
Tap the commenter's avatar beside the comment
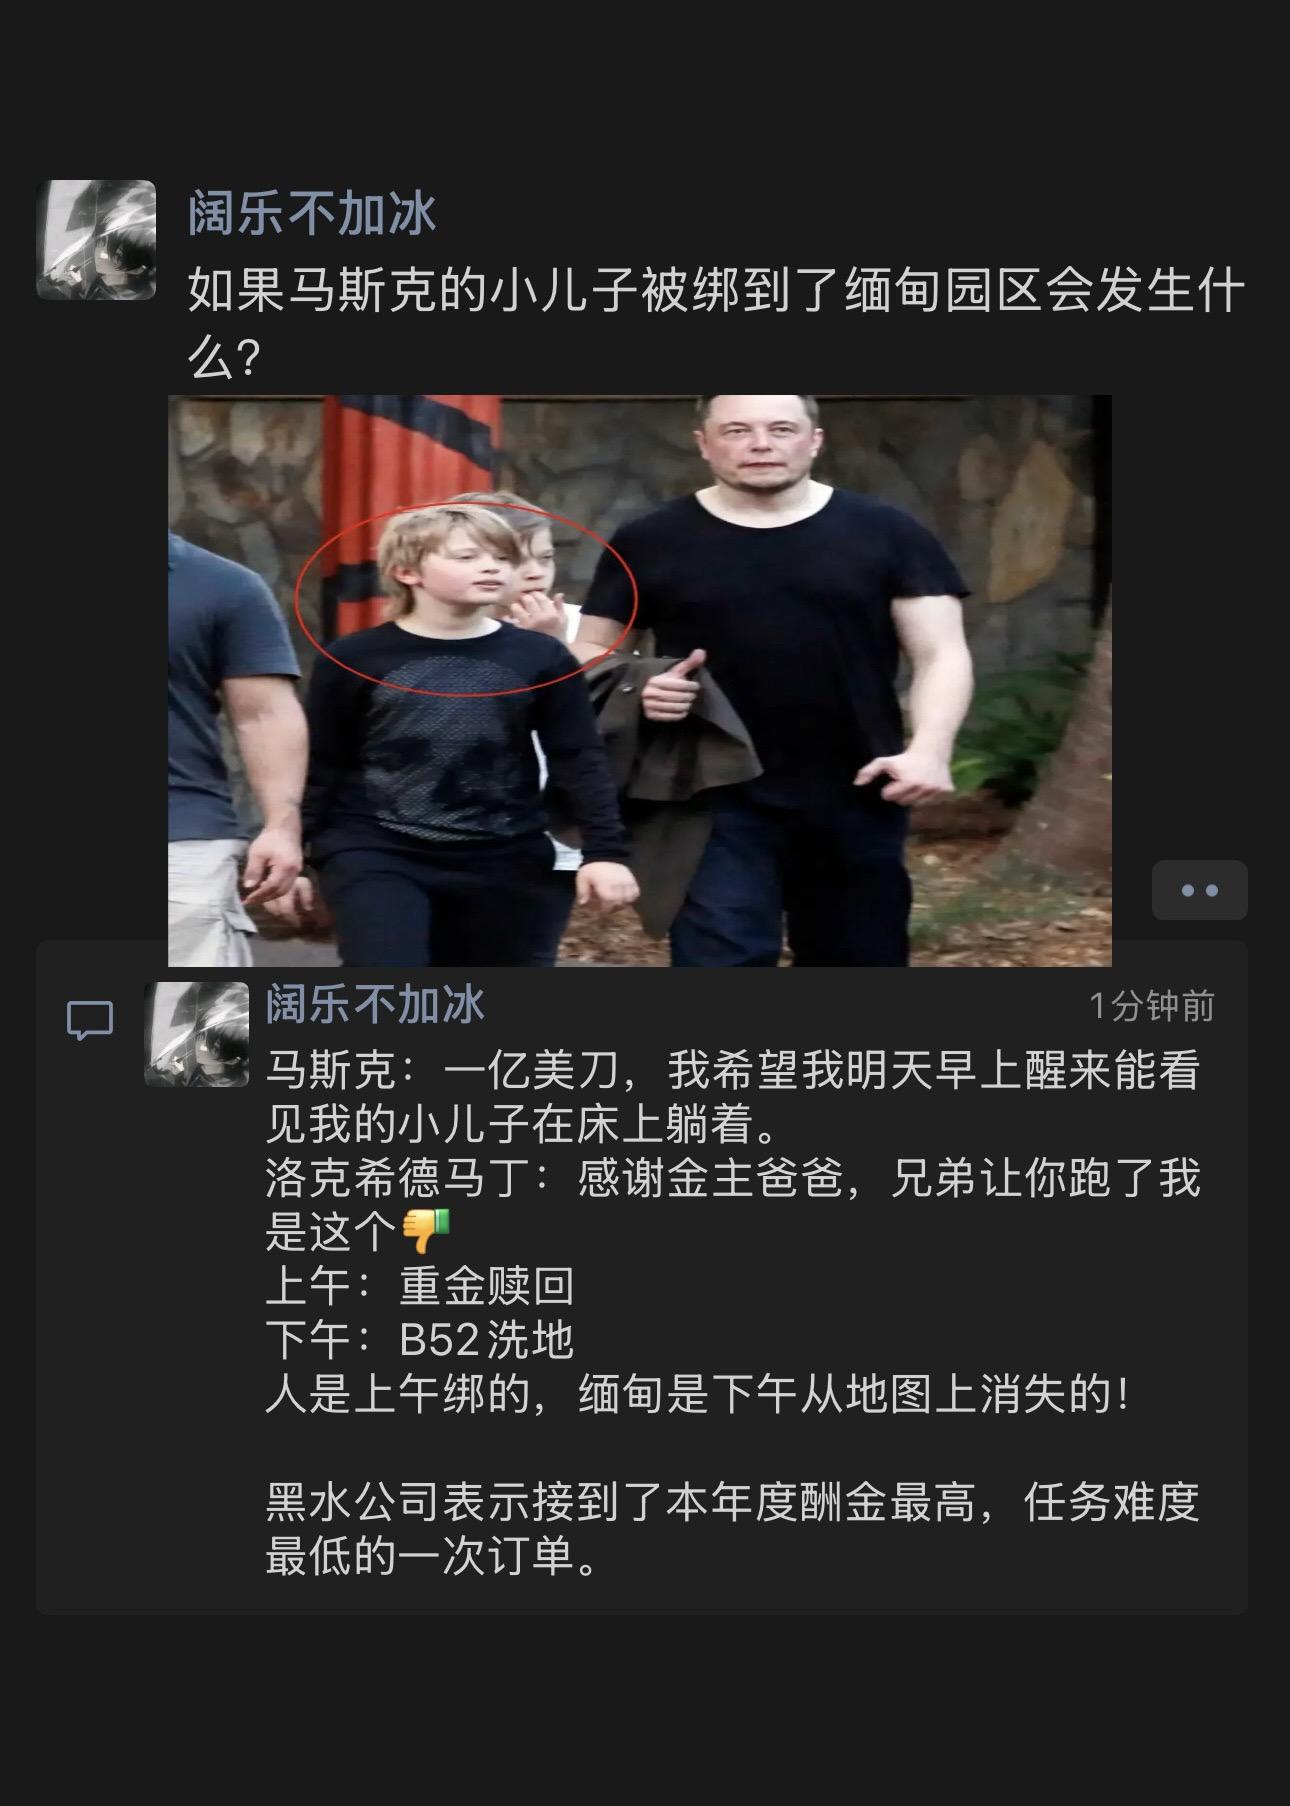point(197,1034)
